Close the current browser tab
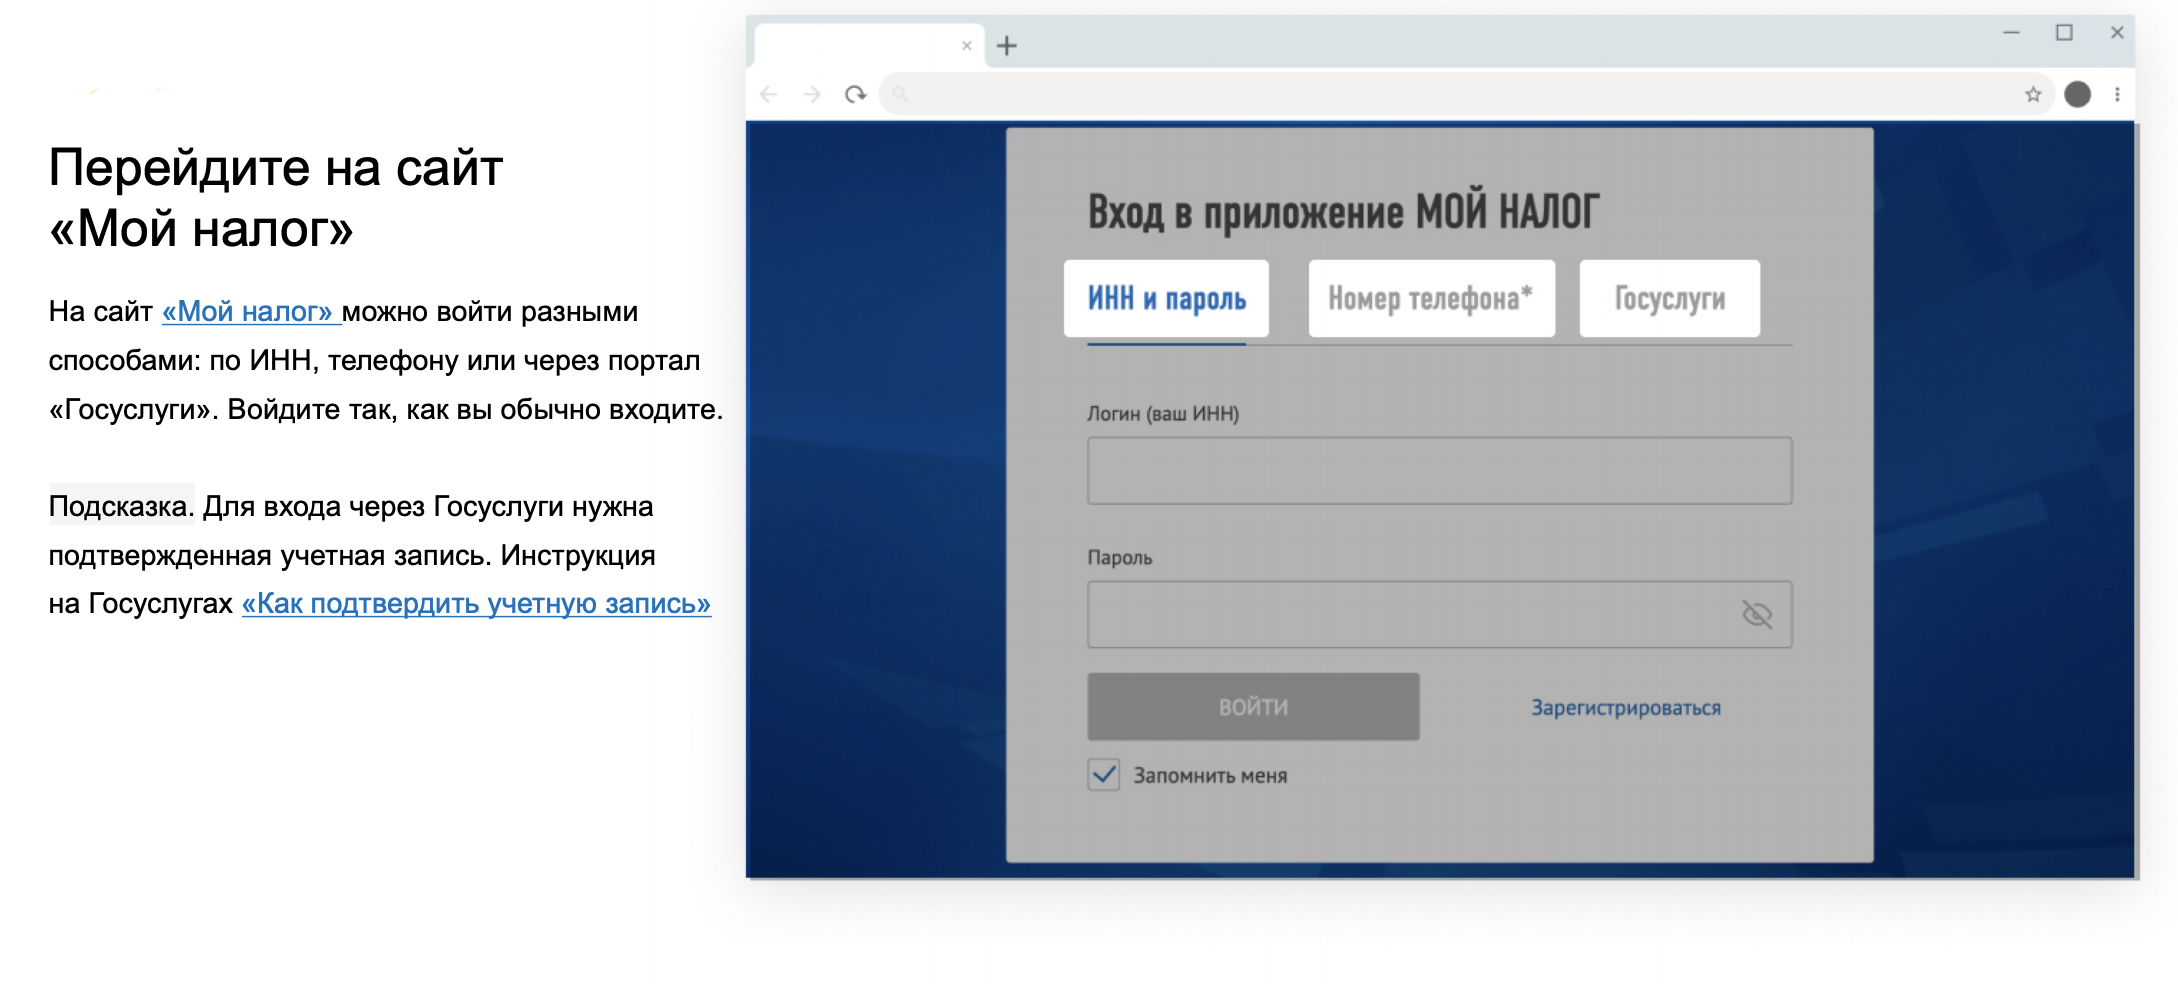 click(966, 45)
